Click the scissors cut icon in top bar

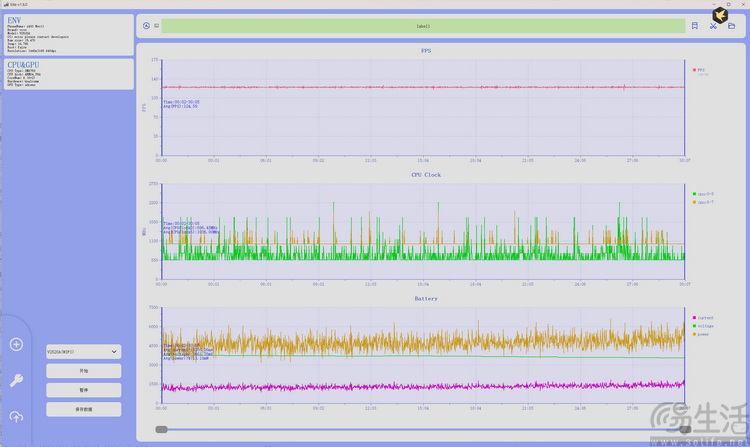point(713,26)
